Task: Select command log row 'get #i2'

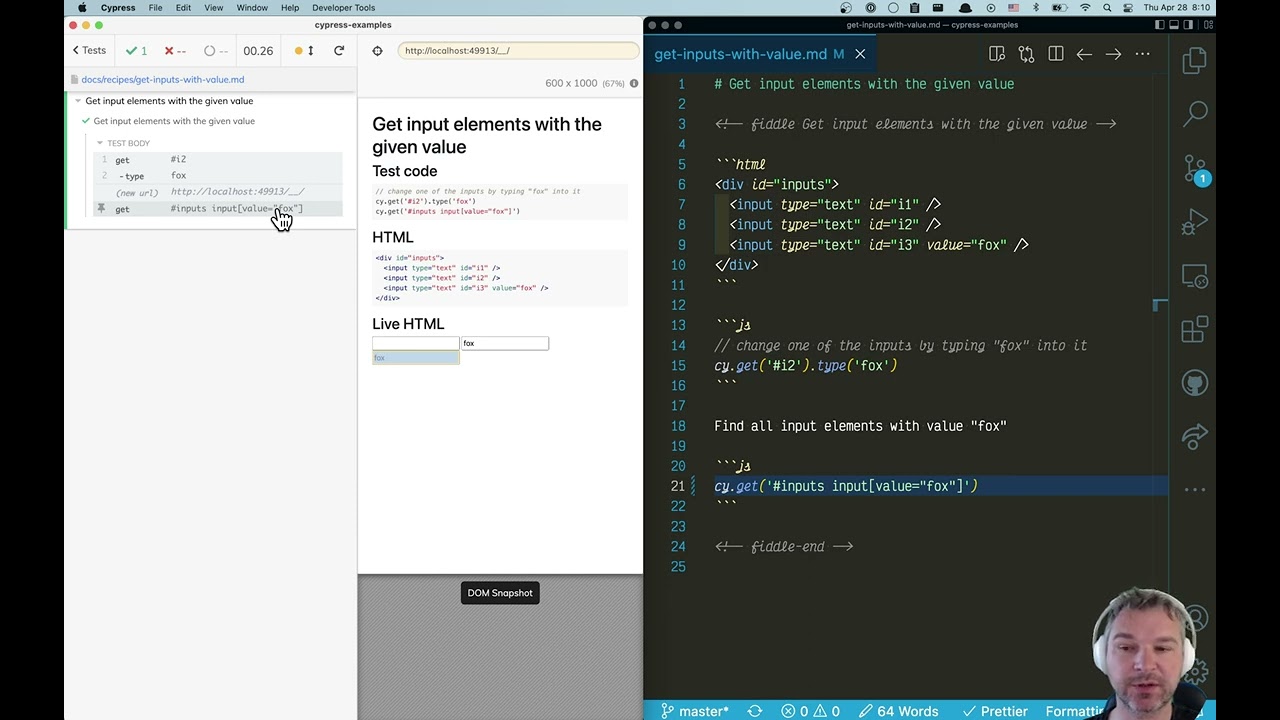Action: pos(218,159)
